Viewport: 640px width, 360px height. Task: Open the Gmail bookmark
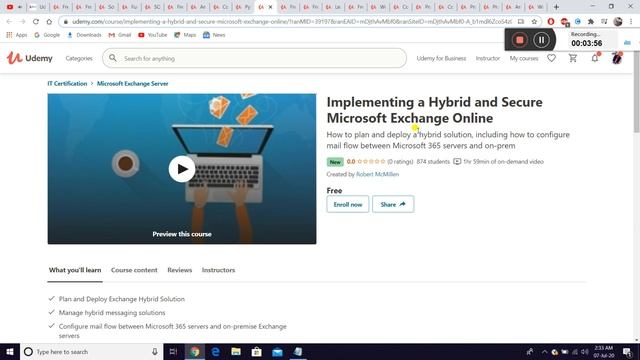click(x=120, y=35)
